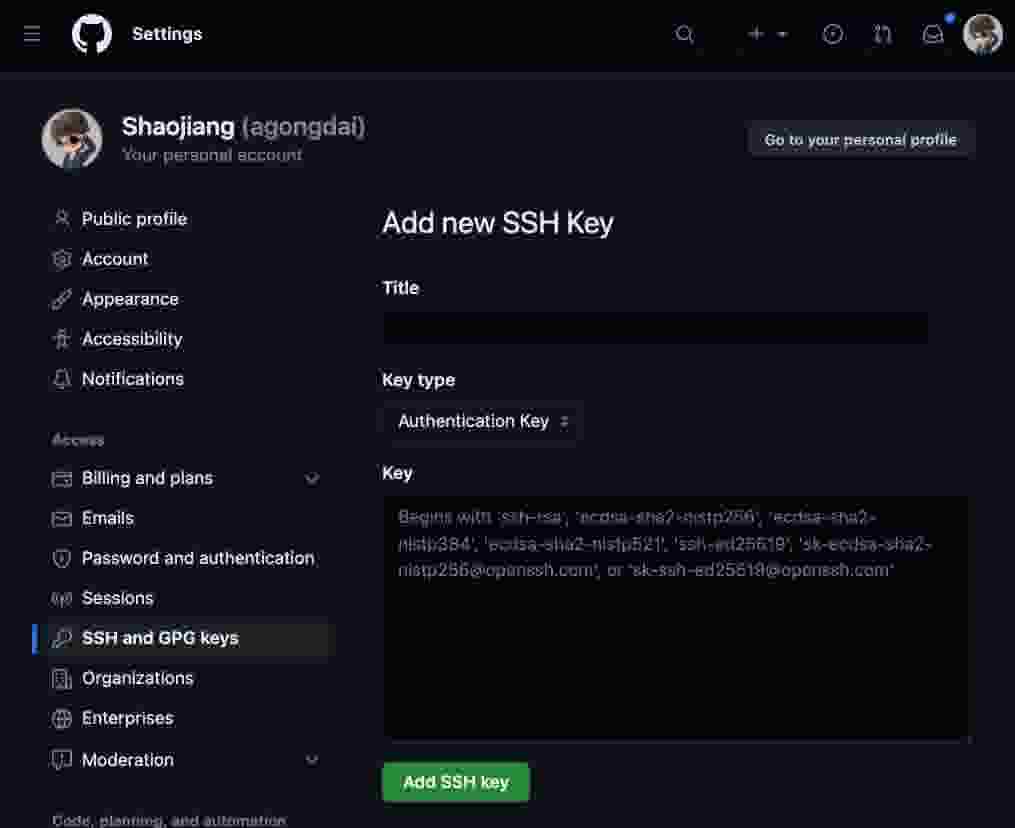Open Notifications settings in sidebar

(133, 379)
